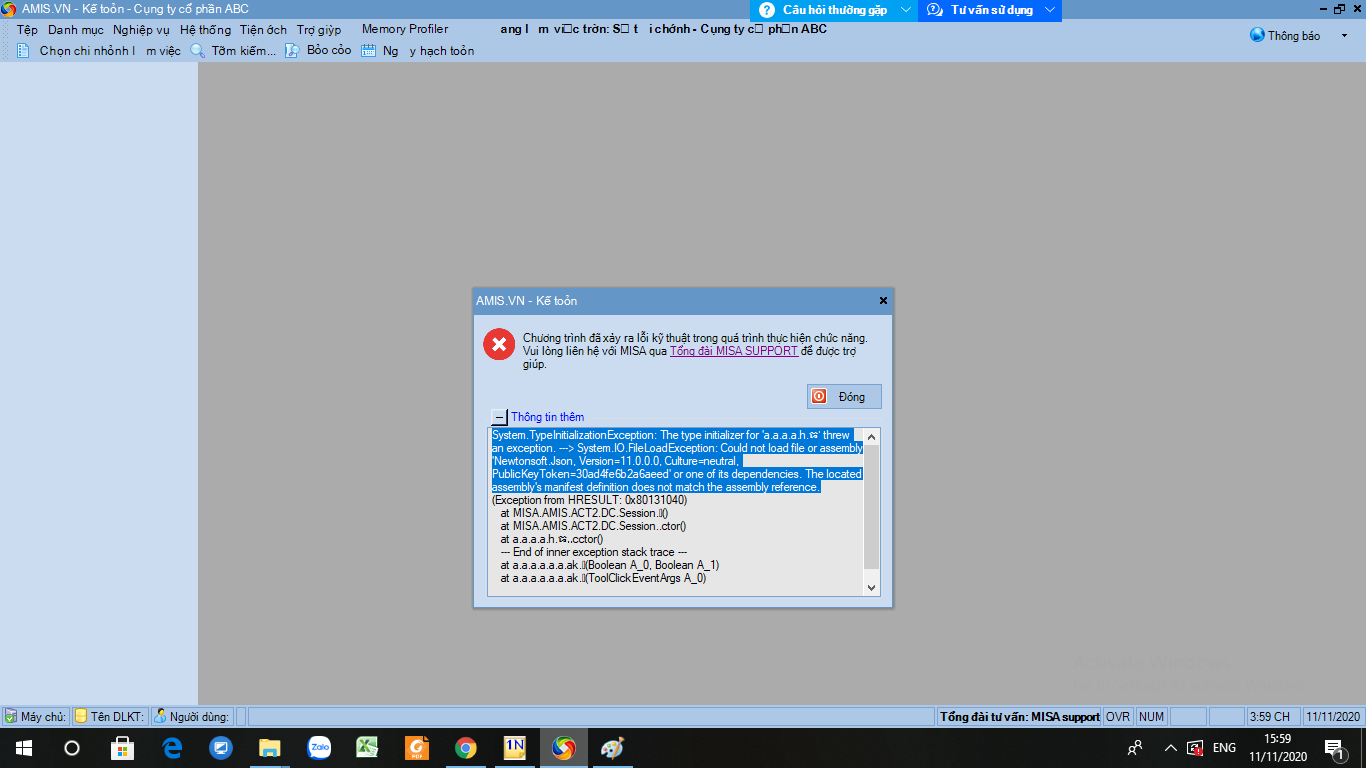
Task: Click the error details scrollbar thumb
Action: point(871,507)
